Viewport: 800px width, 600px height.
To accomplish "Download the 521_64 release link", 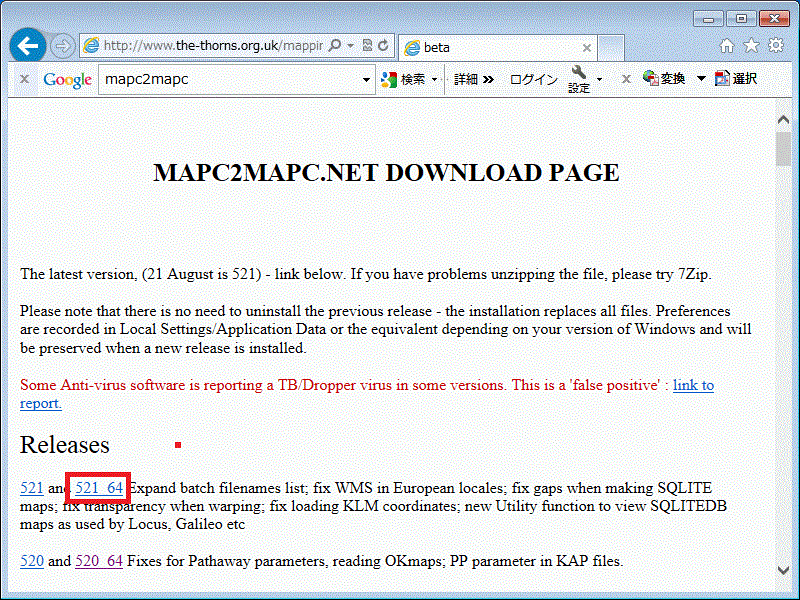I will point(99,488).
